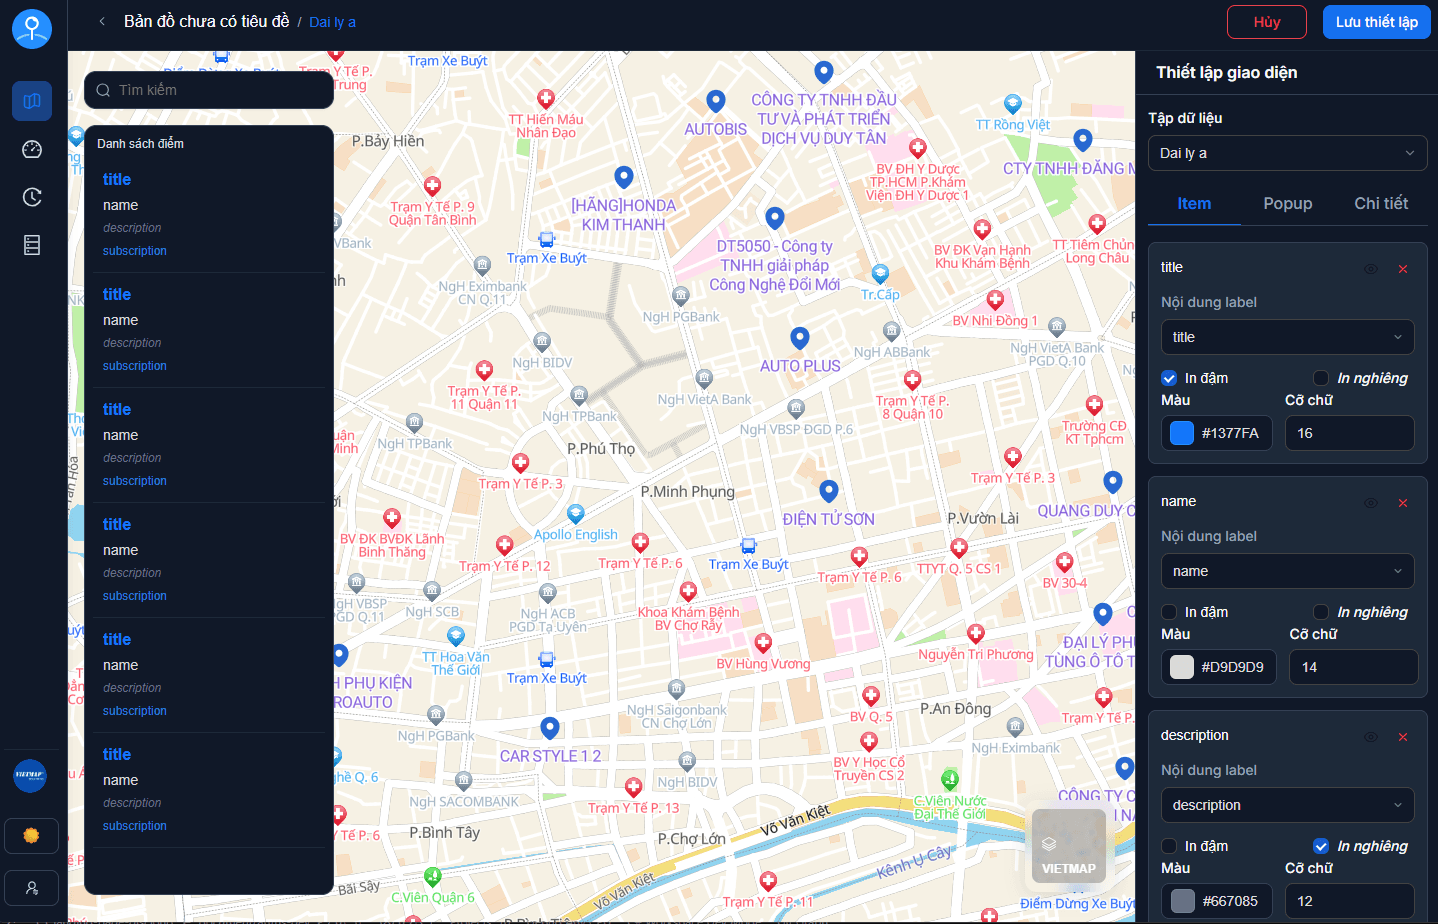
Task: Open the Tập dữ liệu dropdown
Action: point(1288,153)
